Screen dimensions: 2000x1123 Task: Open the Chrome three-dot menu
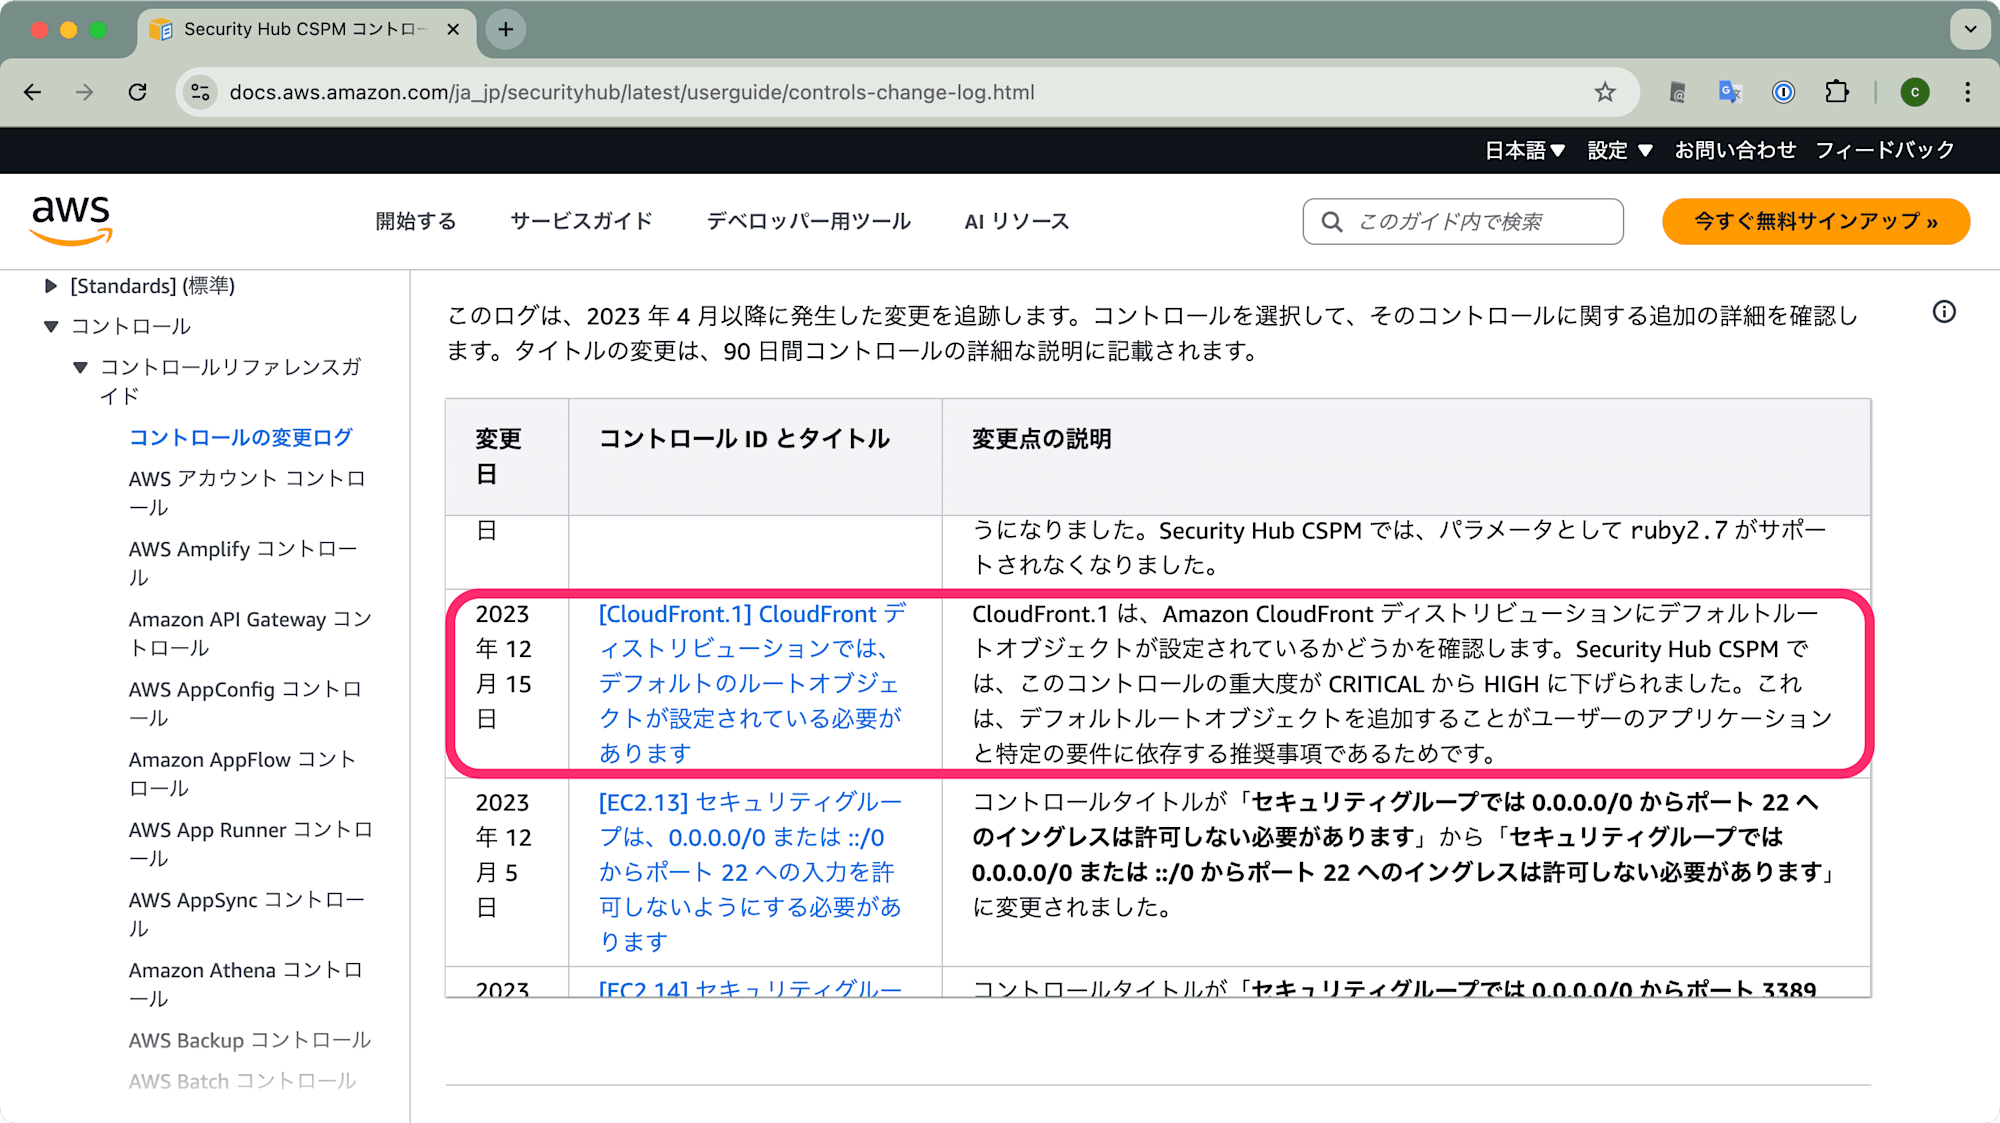pos(1967,92)
